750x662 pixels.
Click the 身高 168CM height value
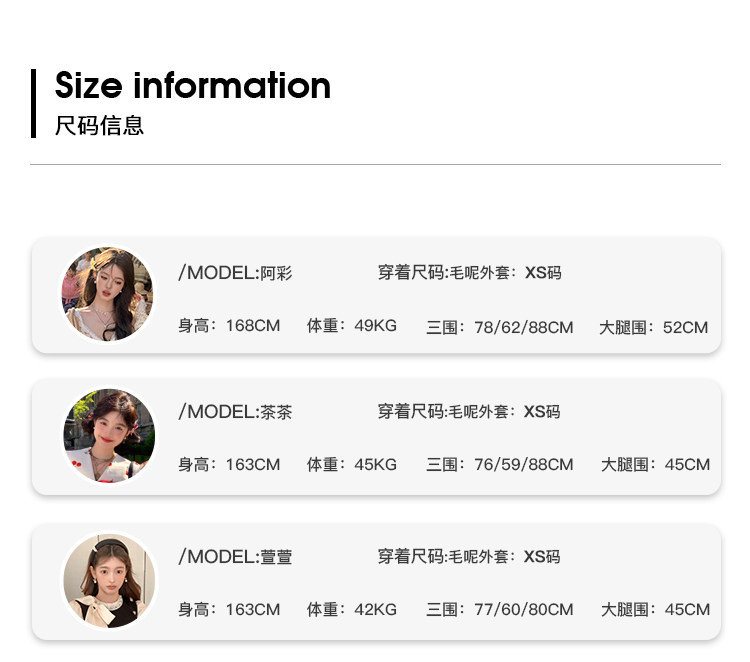pyautogui.click(x=229, y=327)
